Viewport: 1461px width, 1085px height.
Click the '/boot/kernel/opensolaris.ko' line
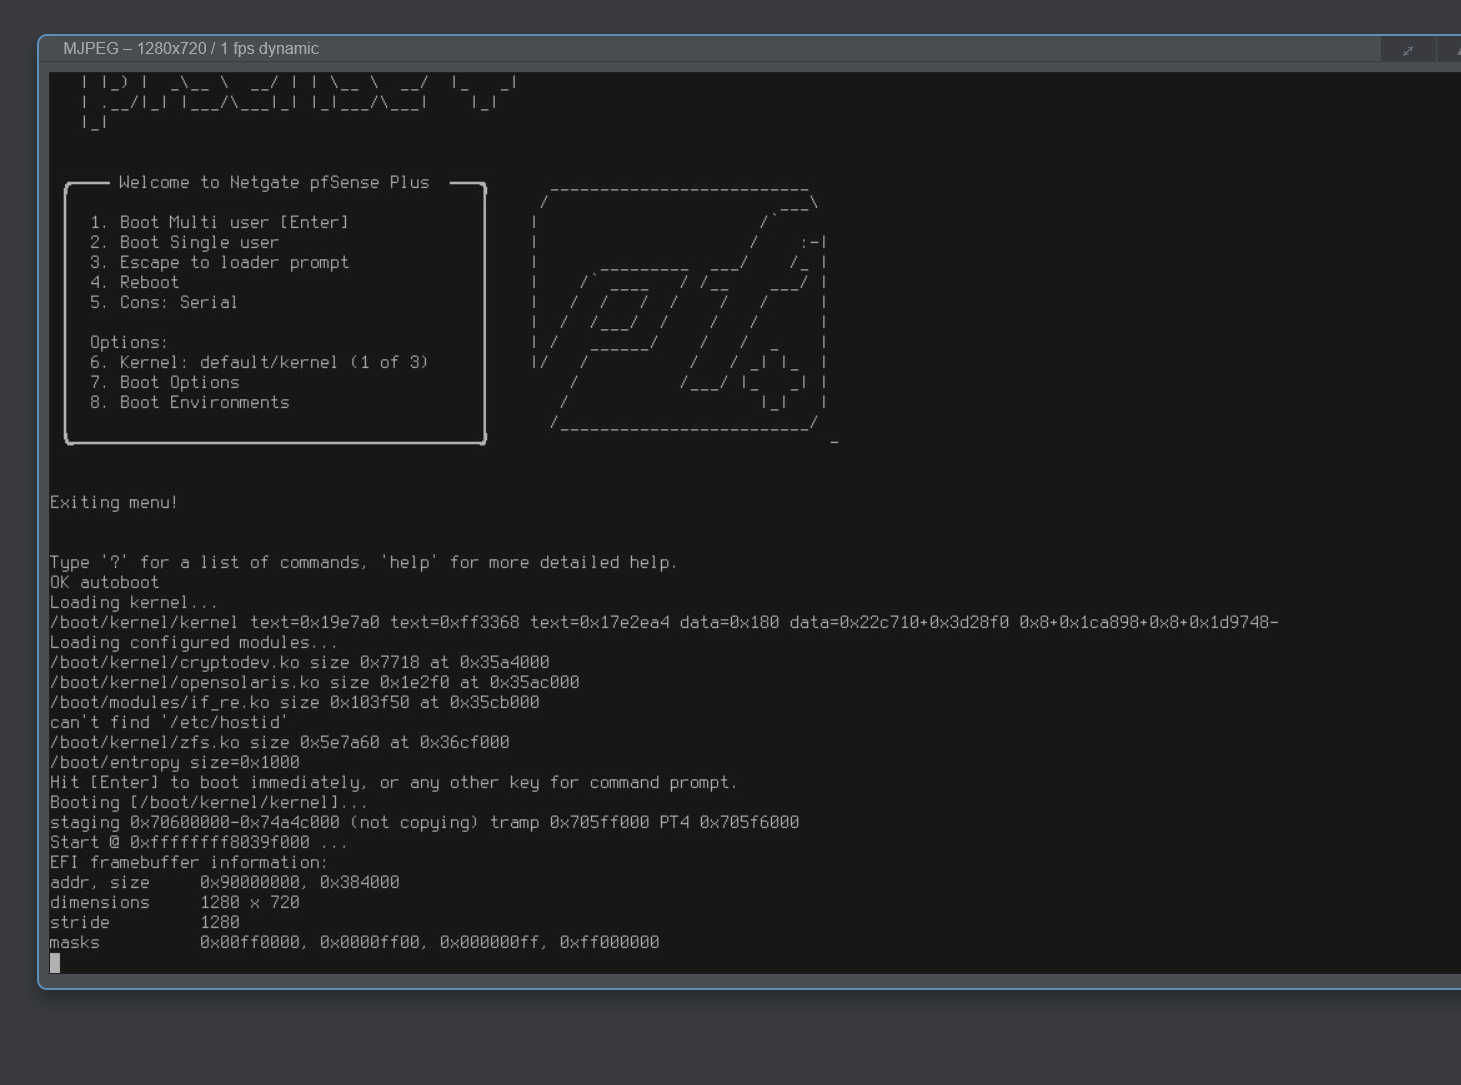314,682
